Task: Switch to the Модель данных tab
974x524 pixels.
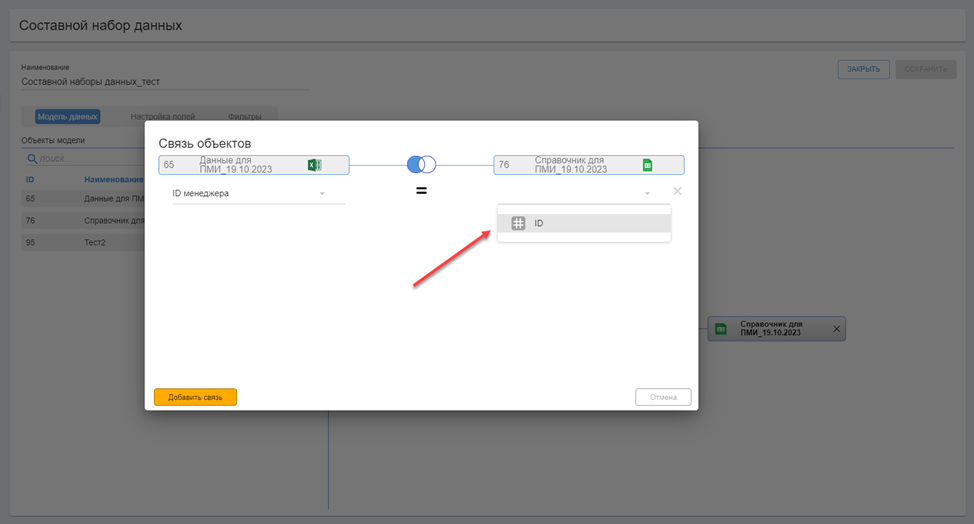Action: click(x=67, y=117)
